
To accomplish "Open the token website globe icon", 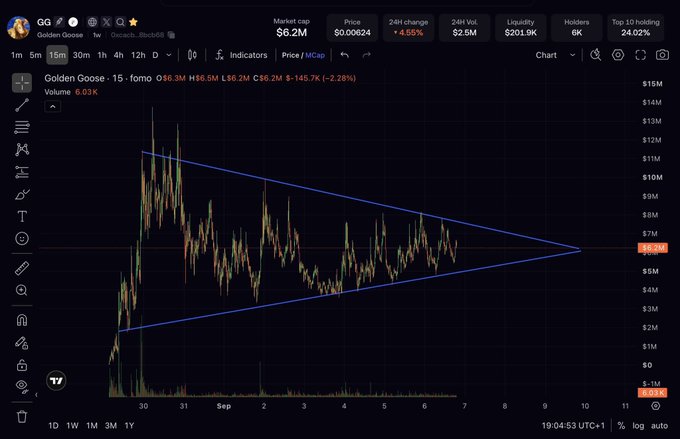I will point(92,22).
